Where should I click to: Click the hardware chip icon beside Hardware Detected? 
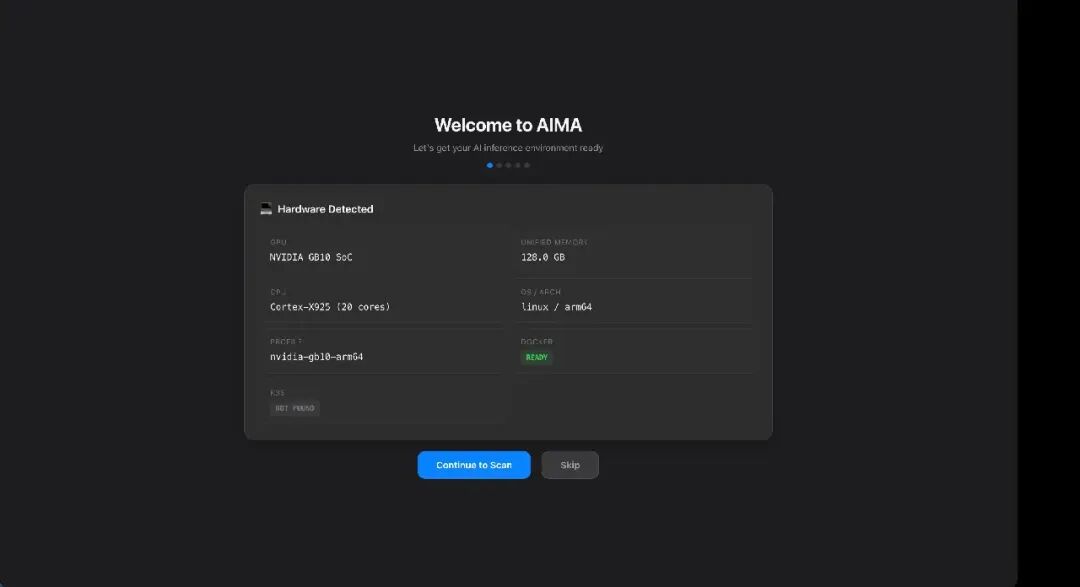pyautogui.click(x=266, y=209)
